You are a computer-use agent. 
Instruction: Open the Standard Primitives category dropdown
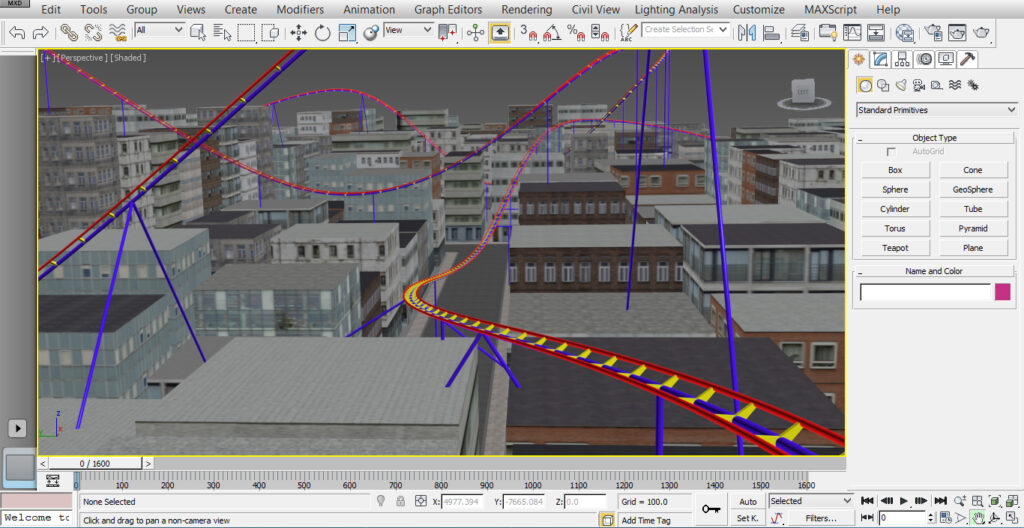click(x=936, y=110)
